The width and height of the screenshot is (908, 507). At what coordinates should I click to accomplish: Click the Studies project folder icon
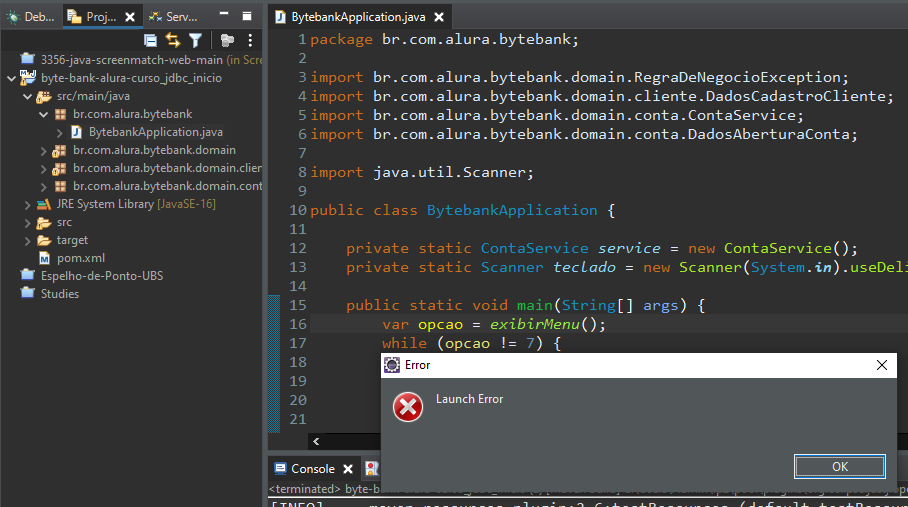click(x=28, y=293)
